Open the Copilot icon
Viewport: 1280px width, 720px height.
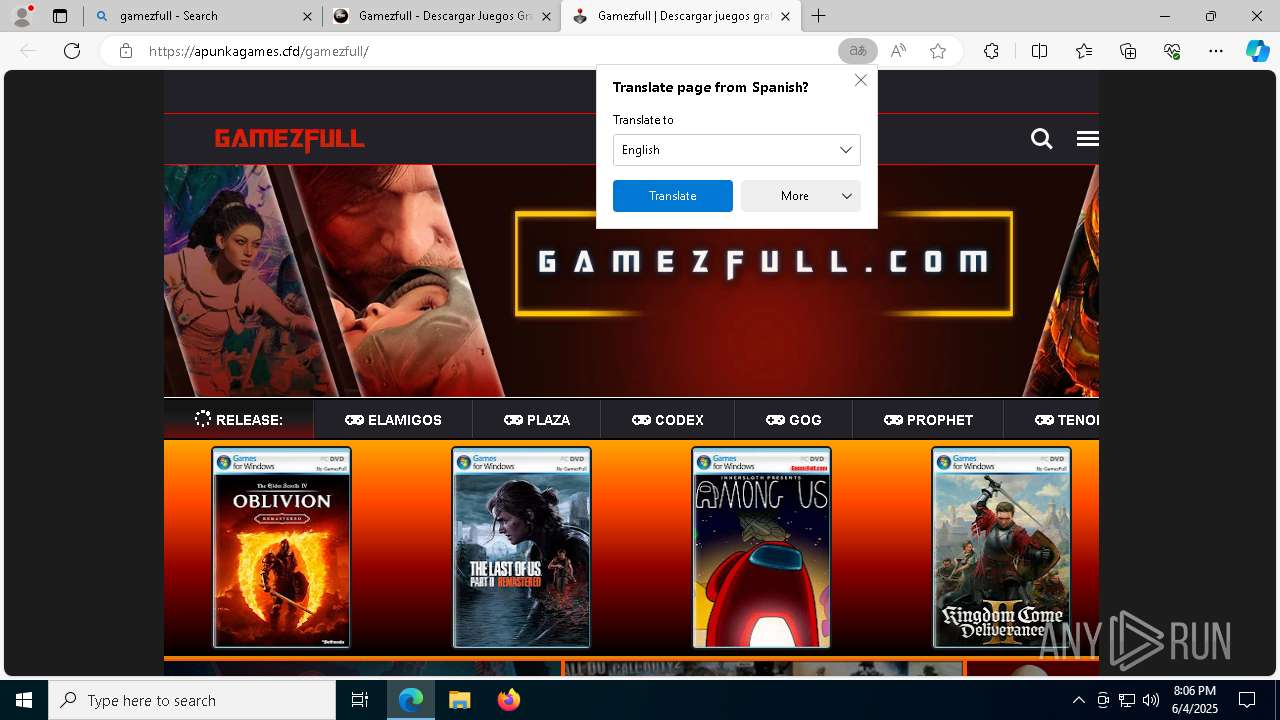click(1257, 51)
